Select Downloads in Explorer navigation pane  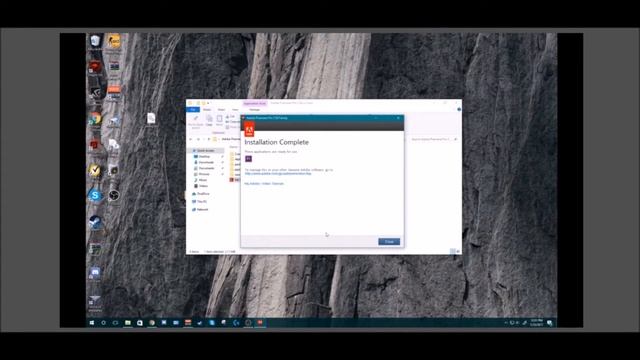coord(206,162)
